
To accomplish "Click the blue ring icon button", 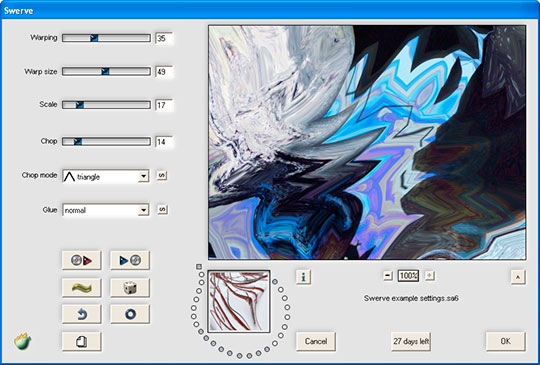I will click(x=130, y=314).
